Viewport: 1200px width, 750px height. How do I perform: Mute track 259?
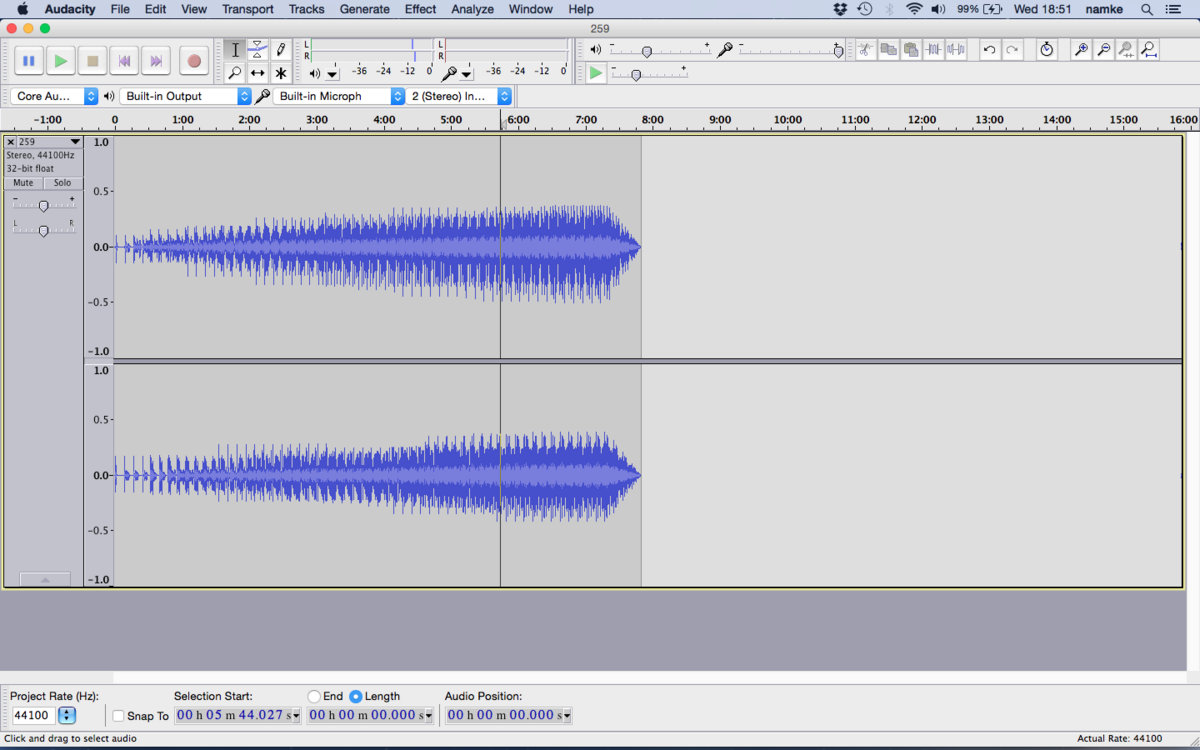point(23,183)
